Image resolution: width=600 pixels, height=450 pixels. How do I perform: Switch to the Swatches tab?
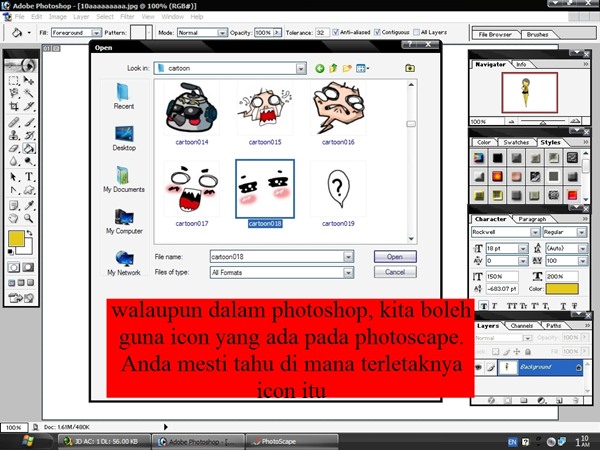[516, 142]
